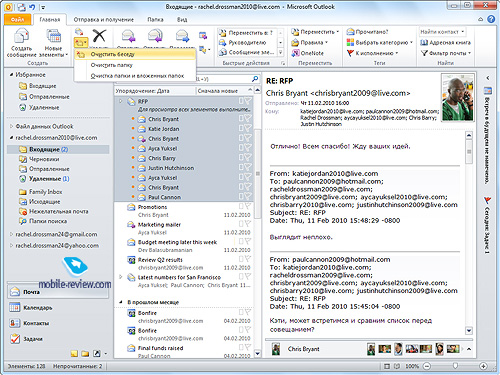
Task: Open Входящие (2) folder under account
Action: (58, 149)
